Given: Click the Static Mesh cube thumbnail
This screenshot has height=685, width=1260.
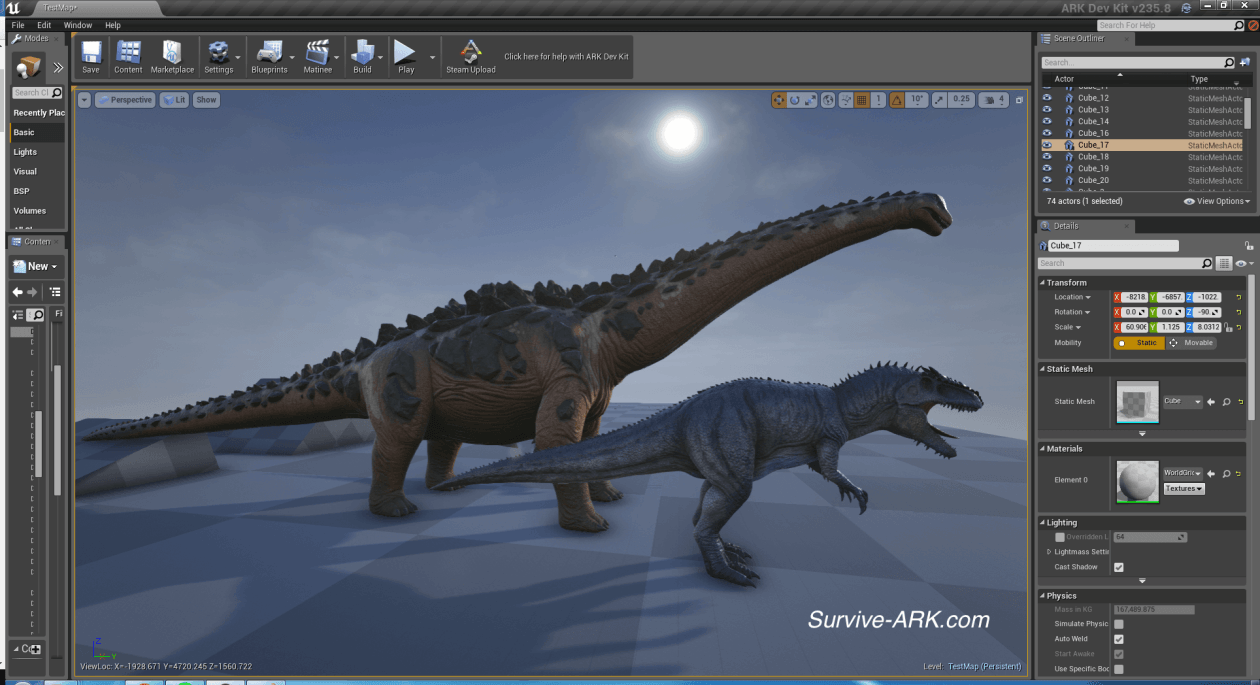Looking at the screenshot, I should tap(1137, 402).
